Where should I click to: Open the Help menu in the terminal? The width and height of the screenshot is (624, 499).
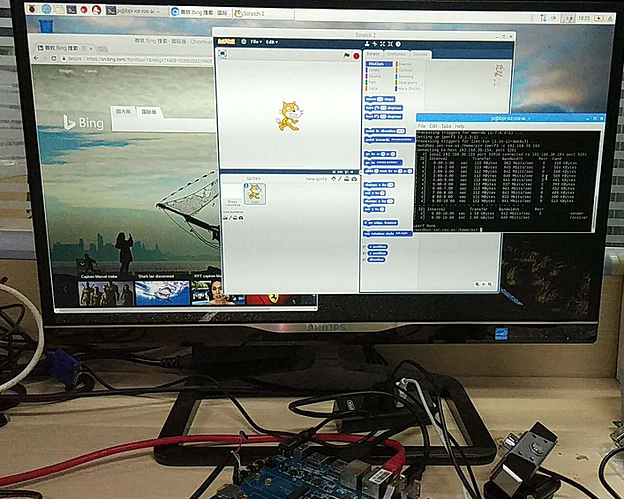click(x=459, y=126)
